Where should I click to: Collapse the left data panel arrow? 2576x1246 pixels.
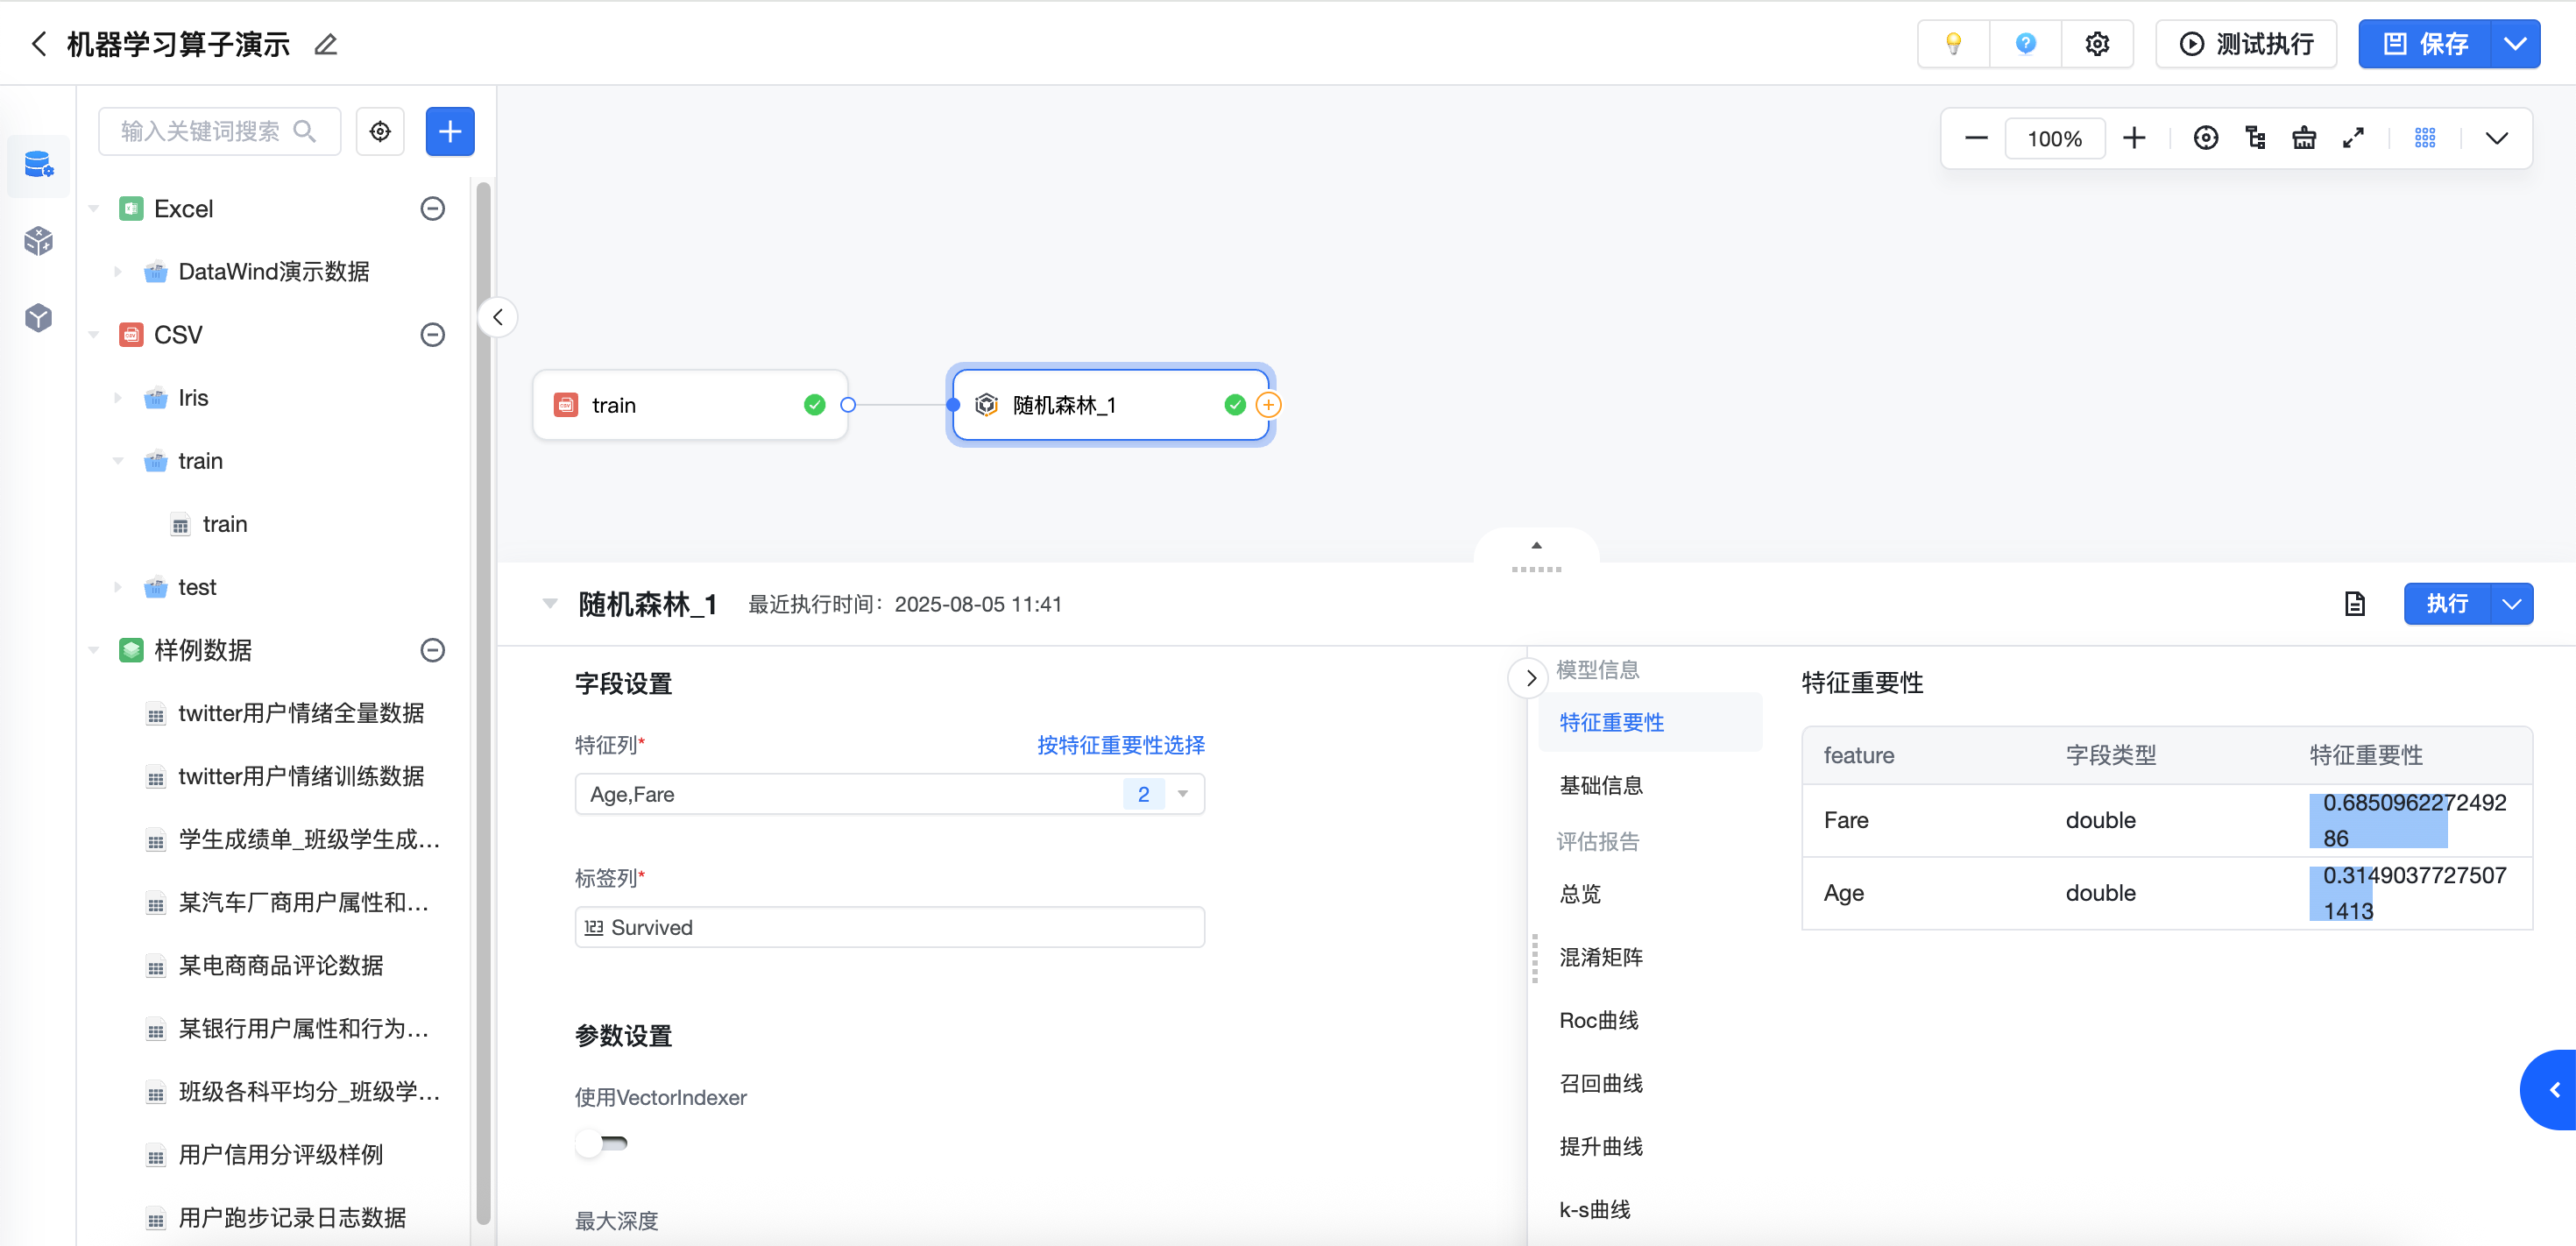pos(498,318)
